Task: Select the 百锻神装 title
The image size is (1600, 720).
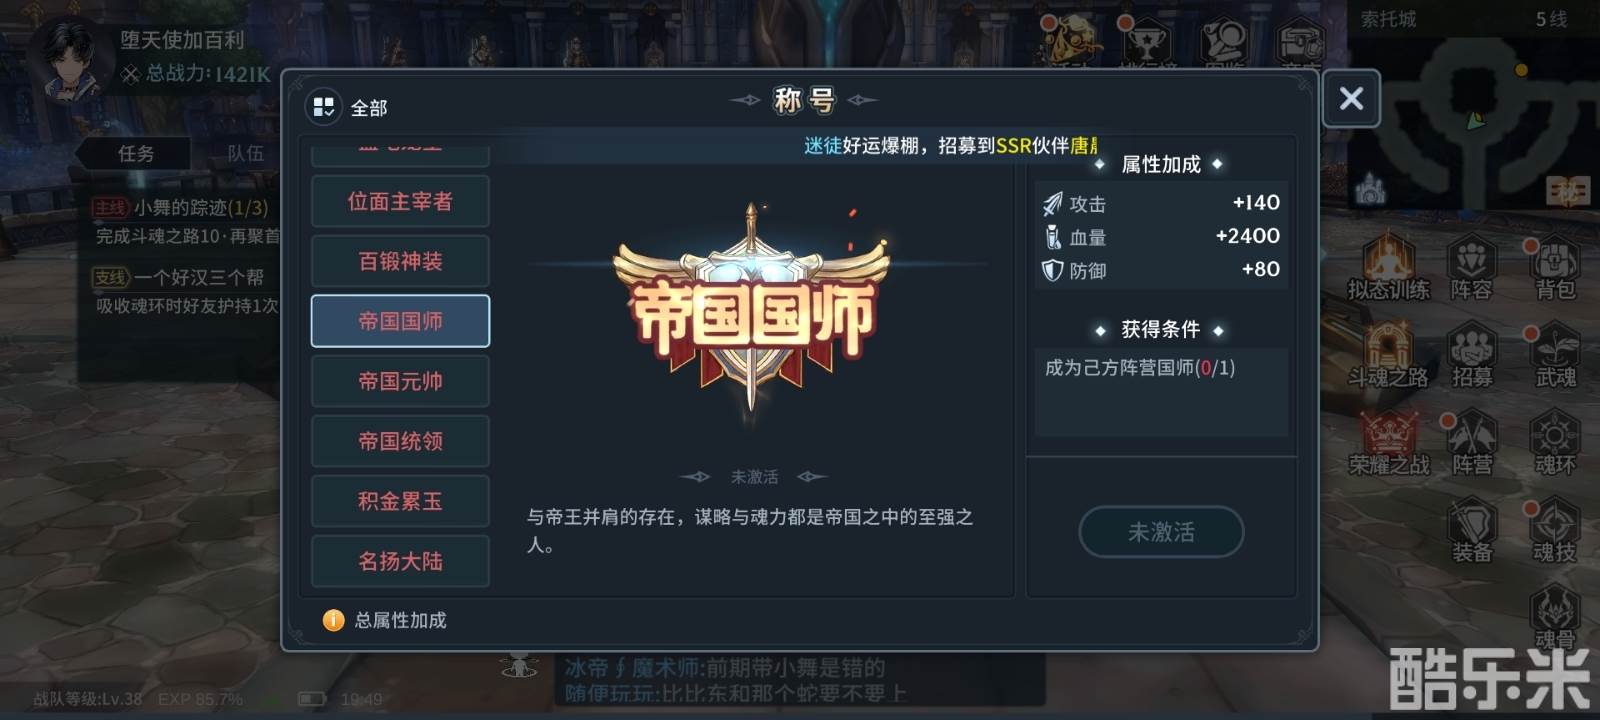Action: 400,261
